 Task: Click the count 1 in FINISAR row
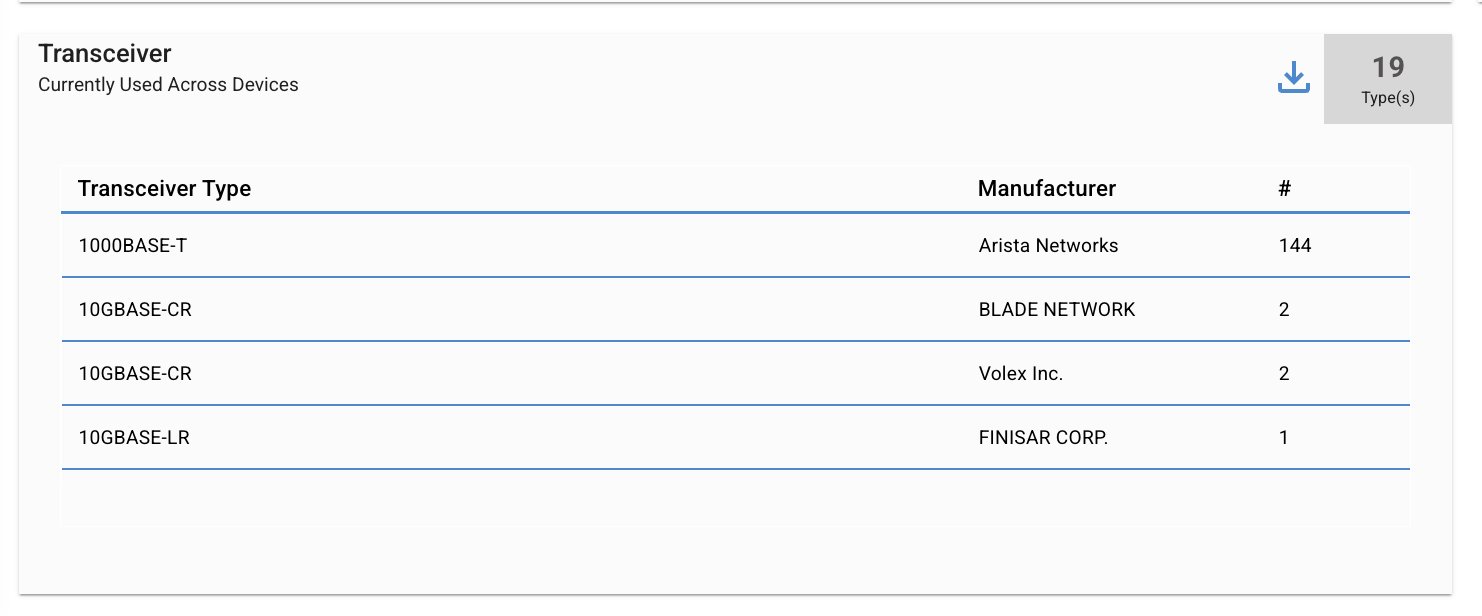(x=1284, y=437)
